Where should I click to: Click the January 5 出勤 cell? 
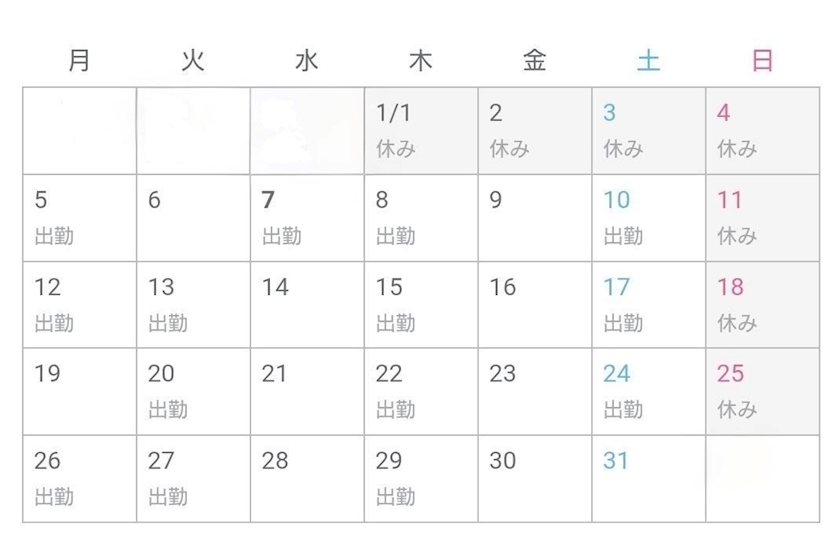click(x=79, y=218)
